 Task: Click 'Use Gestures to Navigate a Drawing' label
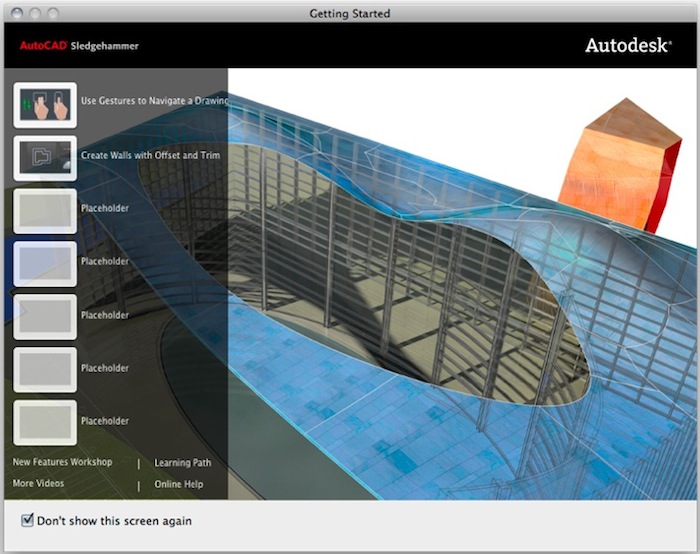pyautogui.click(x=154, y=101)
